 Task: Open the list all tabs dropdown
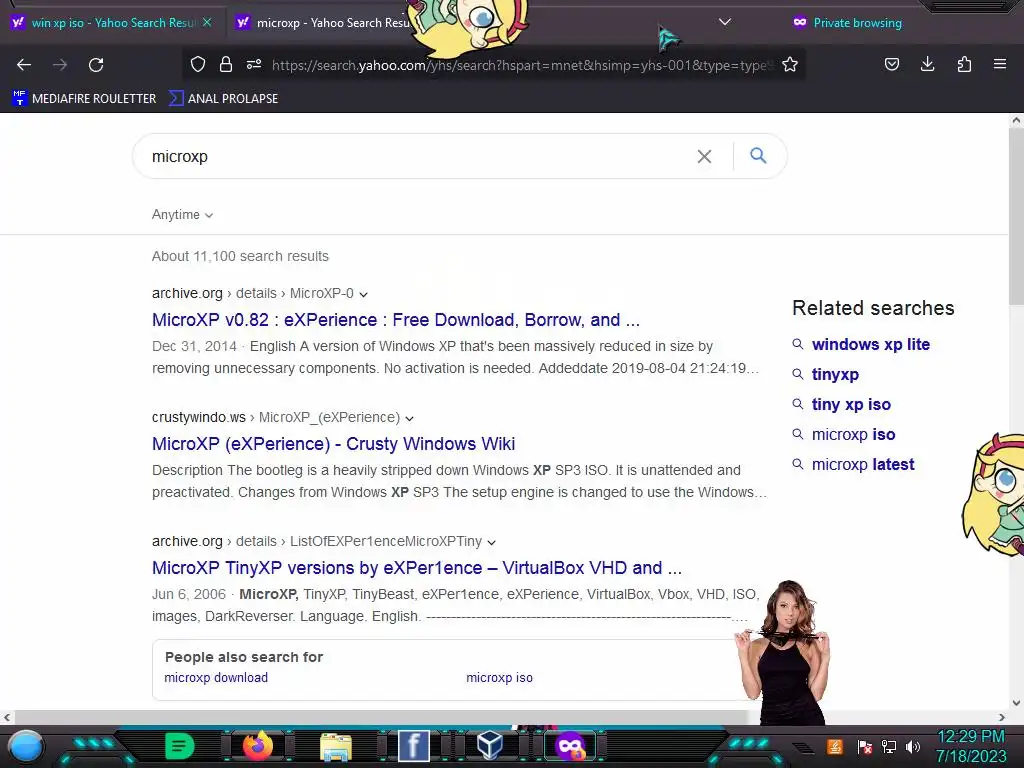tap(724, 22)
